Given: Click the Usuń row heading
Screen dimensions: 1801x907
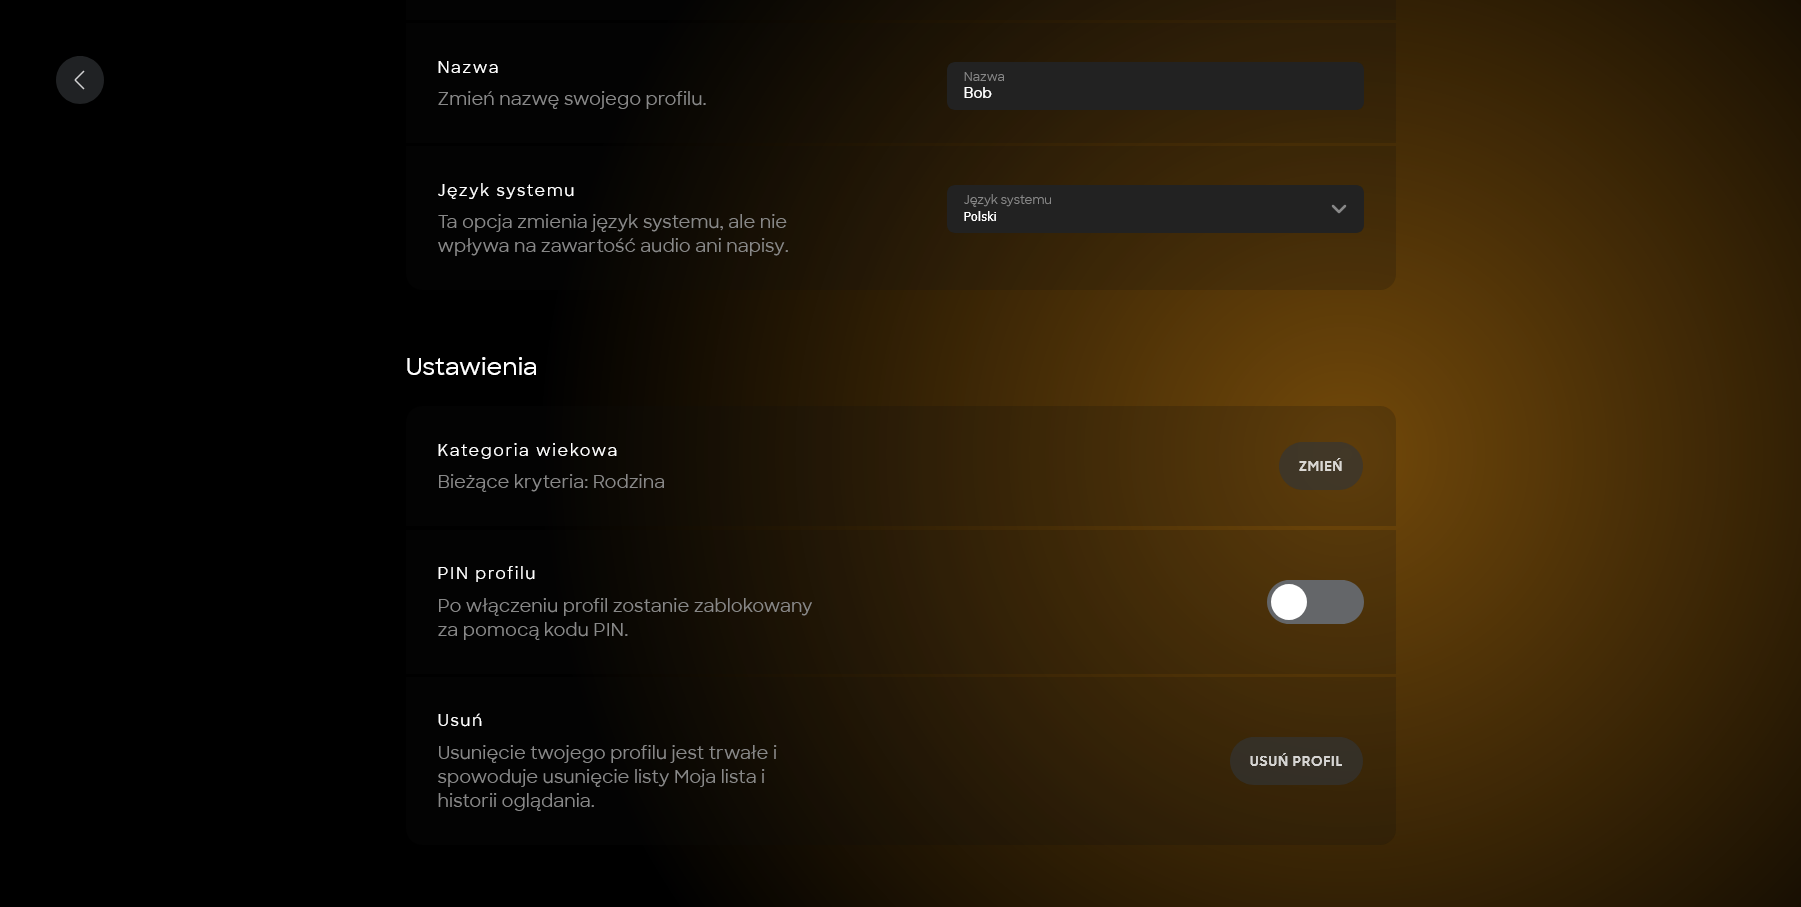Looking at the screenshot, I should click(x=460, y=720).
